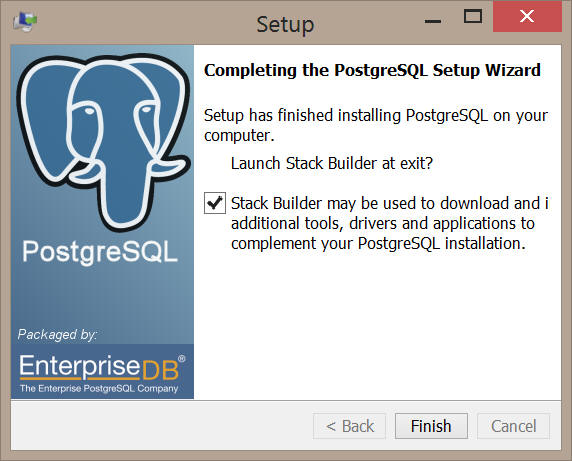Click the Setup installer icon in title bar
This screenshot has width=572, height=461.
[25, 21]
